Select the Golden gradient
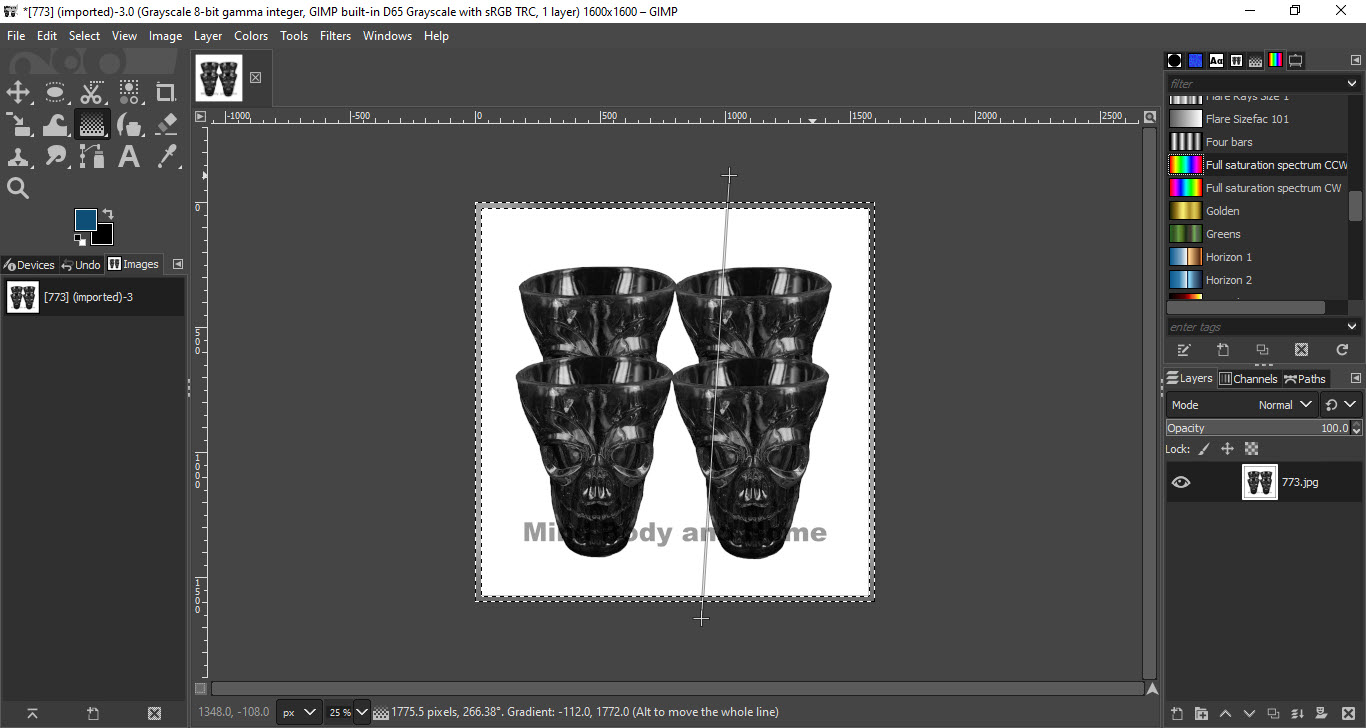 1222,211
